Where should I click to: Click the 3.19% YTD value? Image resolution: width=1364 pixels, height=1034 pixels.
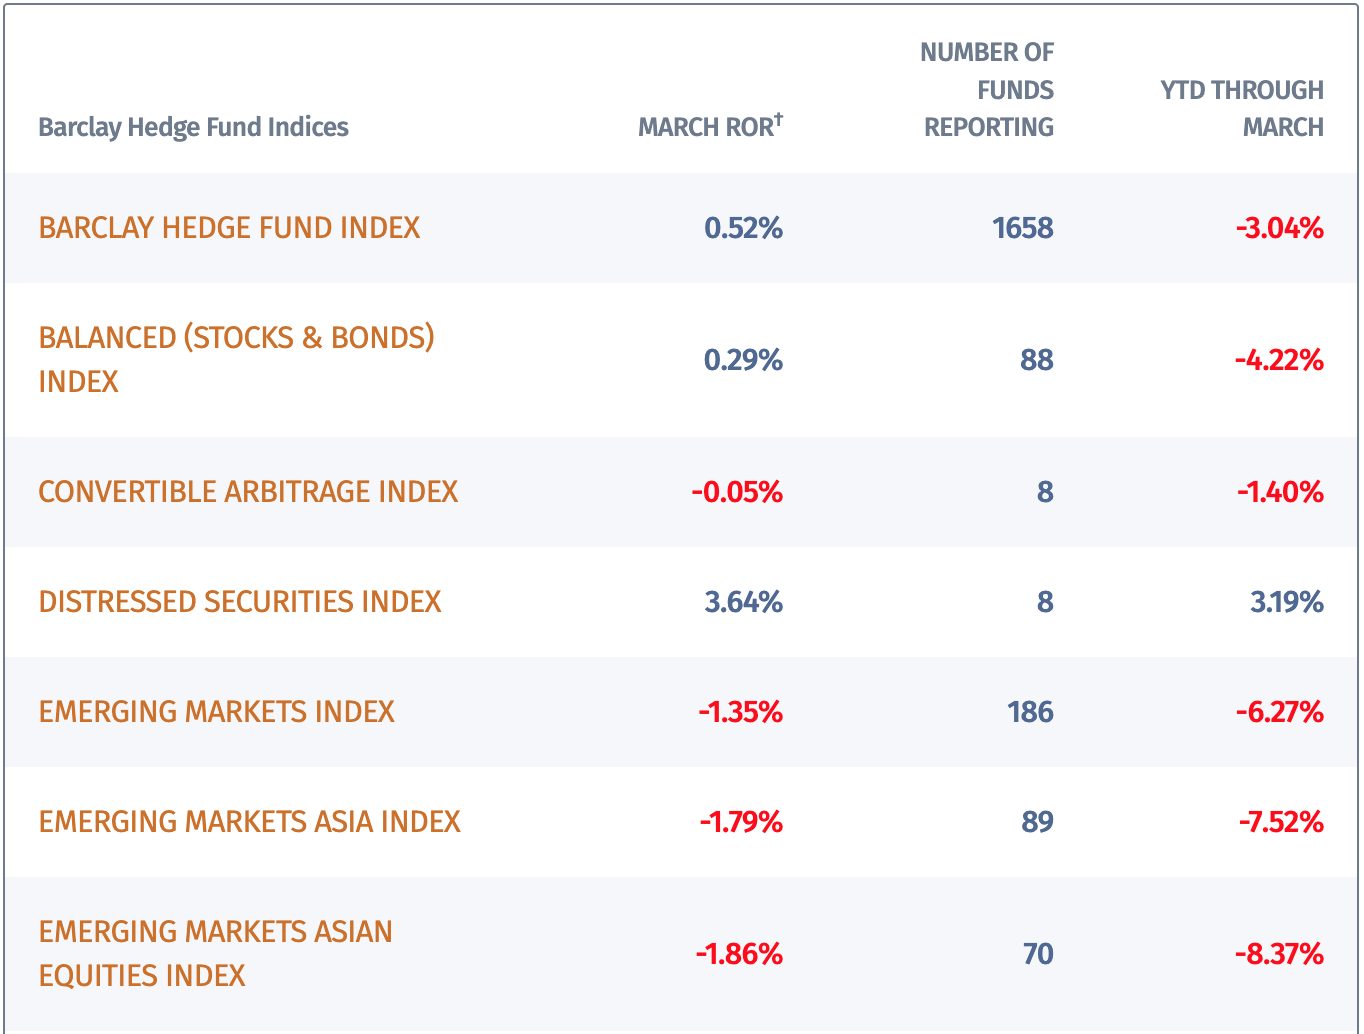[x=1286, y=602]
